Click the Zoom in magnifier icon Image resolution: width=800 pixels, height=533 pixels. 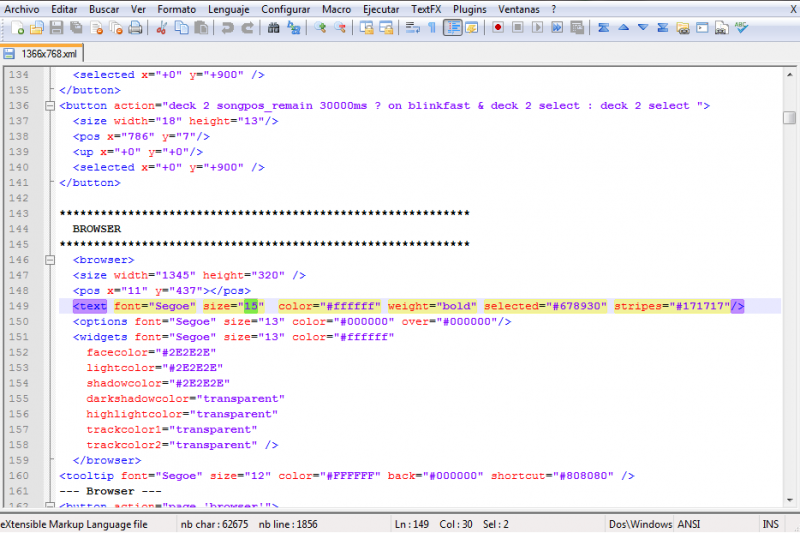(x=320, y=28)
